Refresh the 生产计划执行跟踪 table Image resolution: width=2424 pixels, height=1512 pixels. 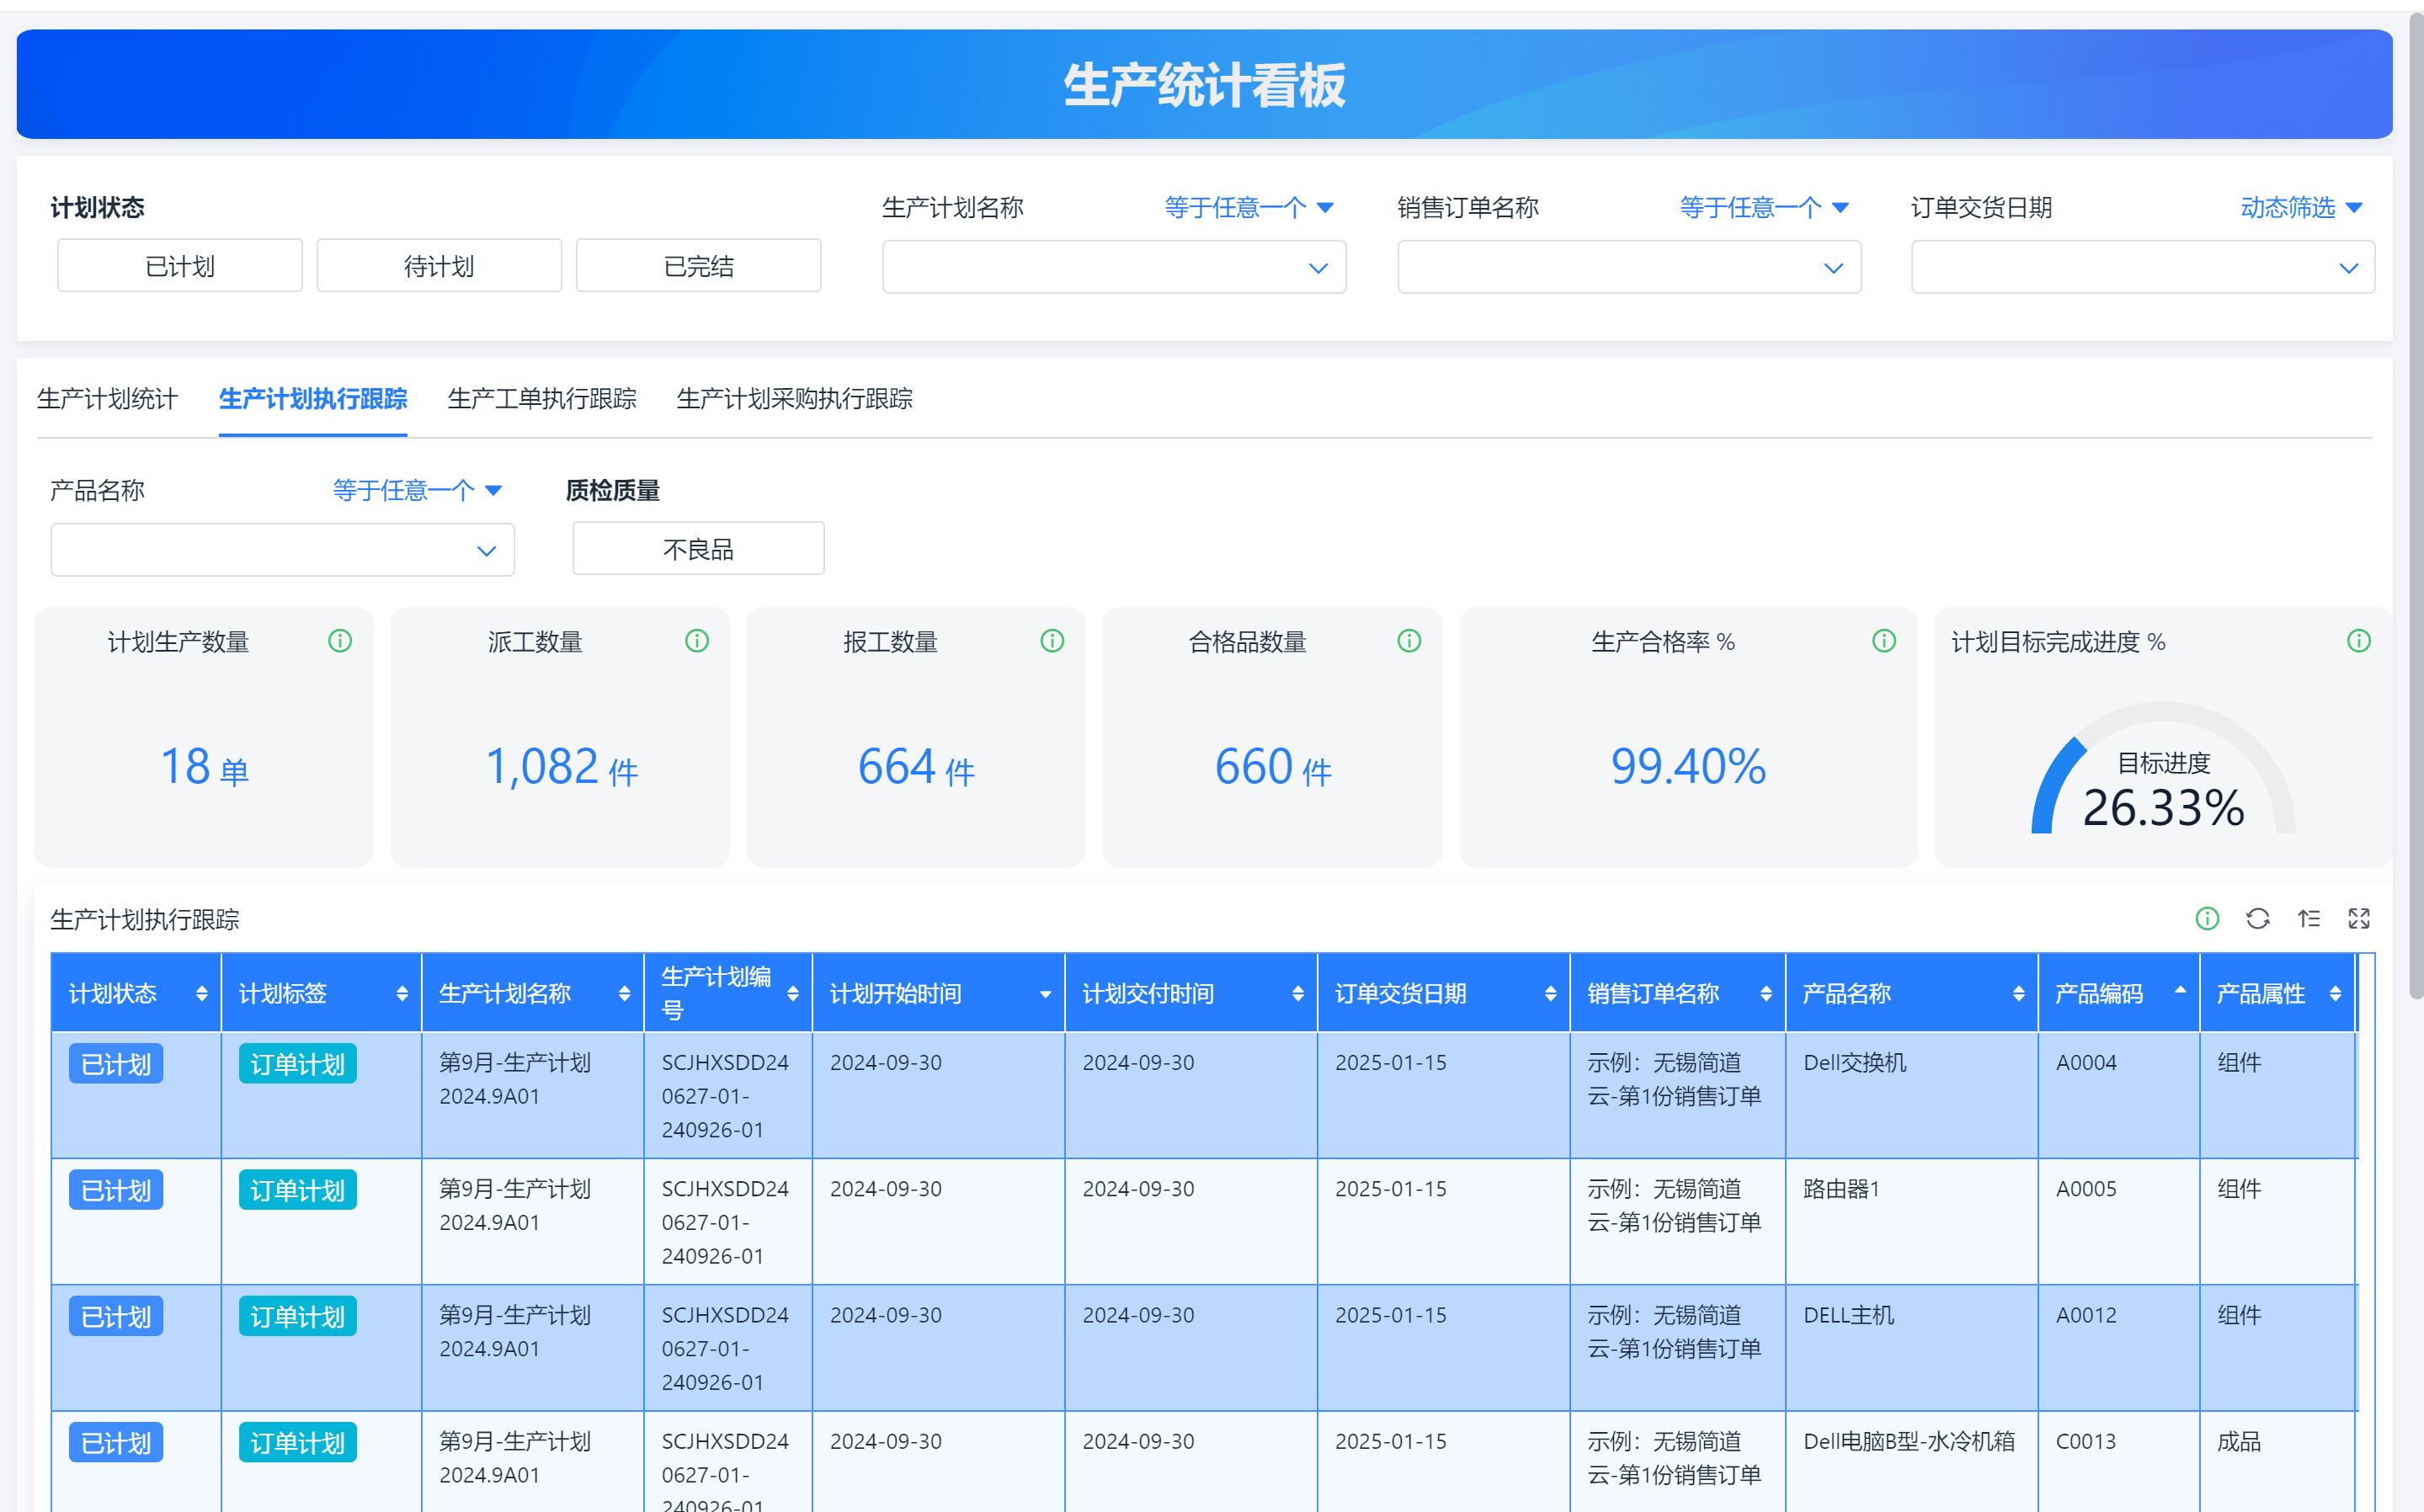(2257, 918)
